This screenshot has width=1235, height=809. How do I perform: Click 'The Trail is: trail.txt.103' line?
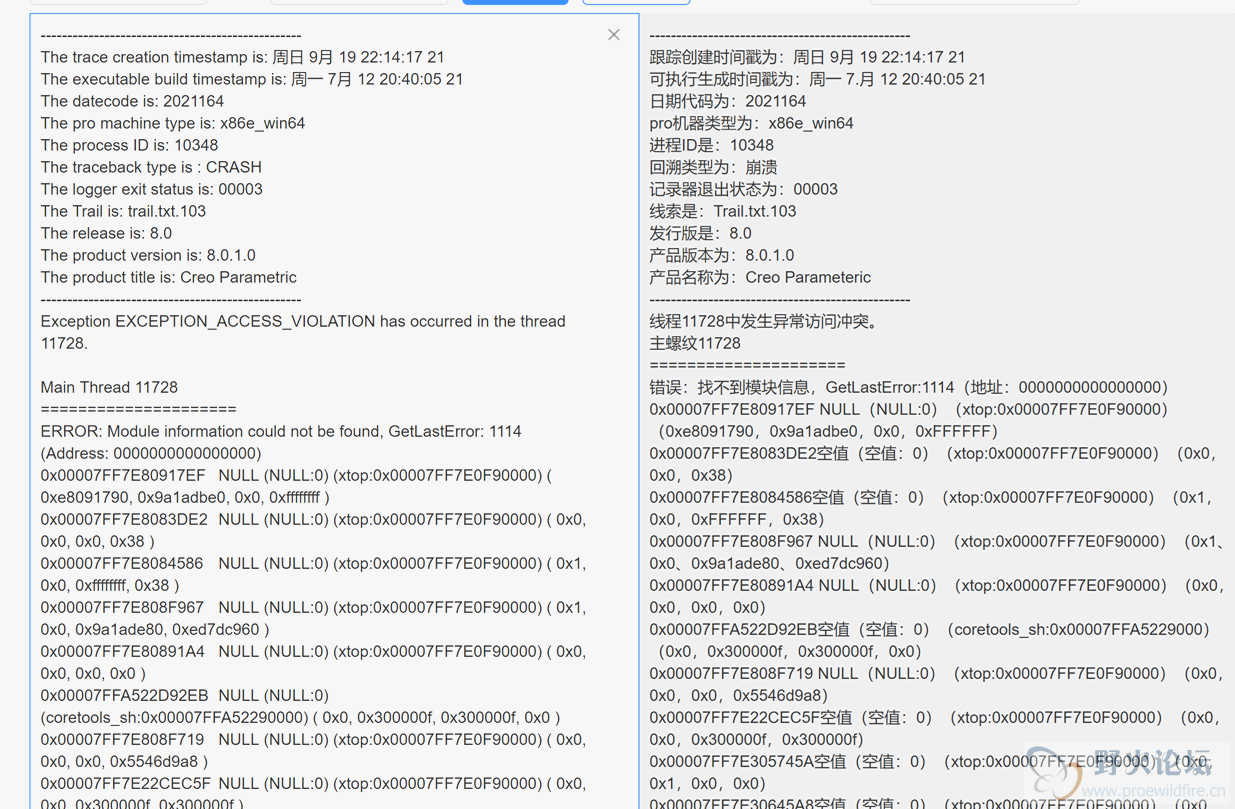point(123,211)
